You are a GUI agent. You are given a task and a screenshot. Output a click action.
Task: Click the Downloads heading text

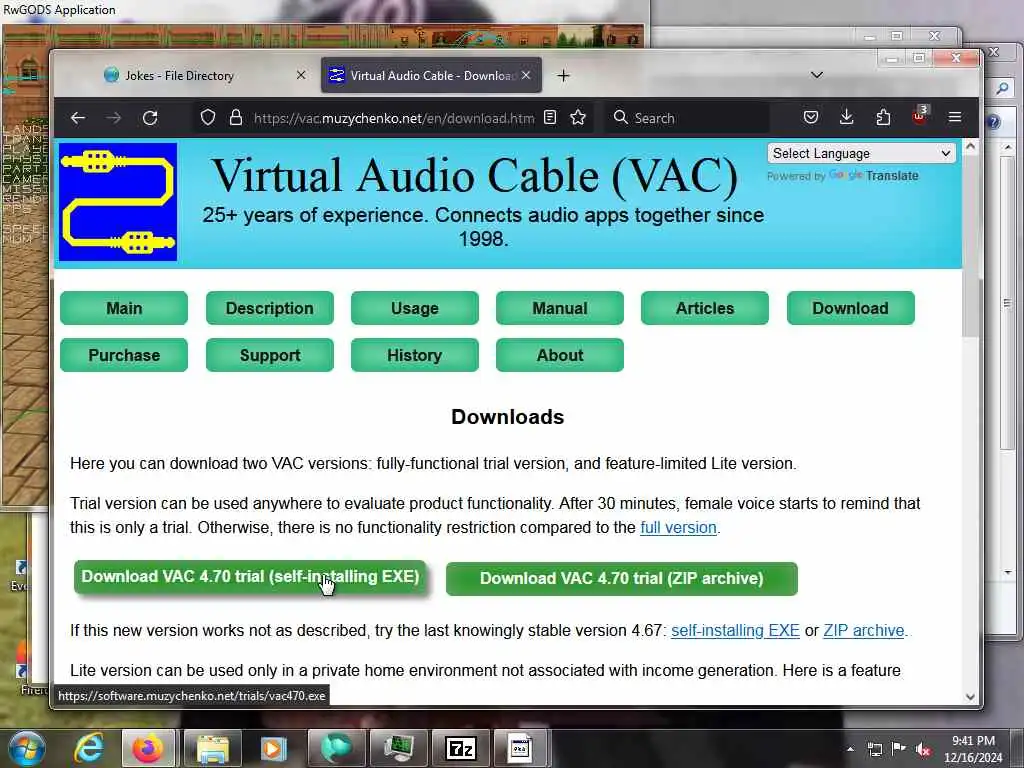(507, 417)
